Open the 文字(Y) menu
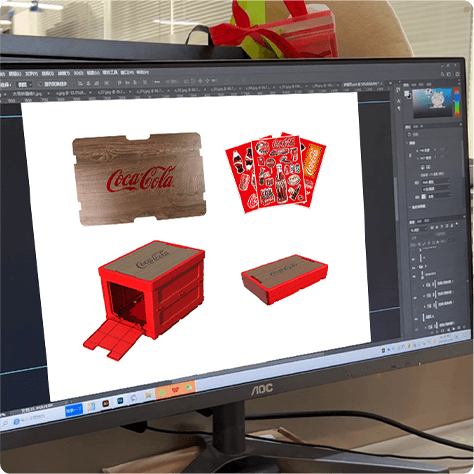Image resolution: width=474 pixels, height=474 pixels. tap(31, 74)
